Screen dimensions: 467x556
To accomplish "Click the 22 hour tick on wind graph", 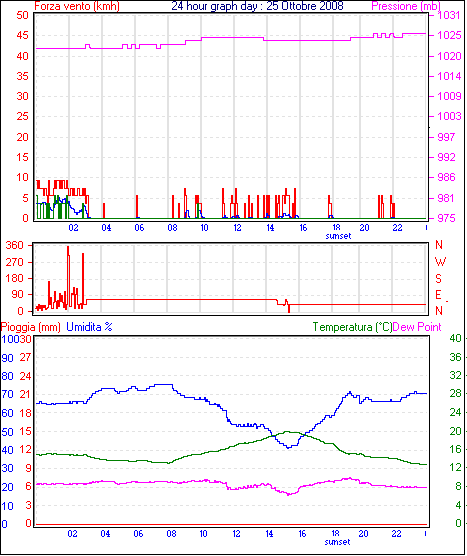I will [x=397, y=228].
